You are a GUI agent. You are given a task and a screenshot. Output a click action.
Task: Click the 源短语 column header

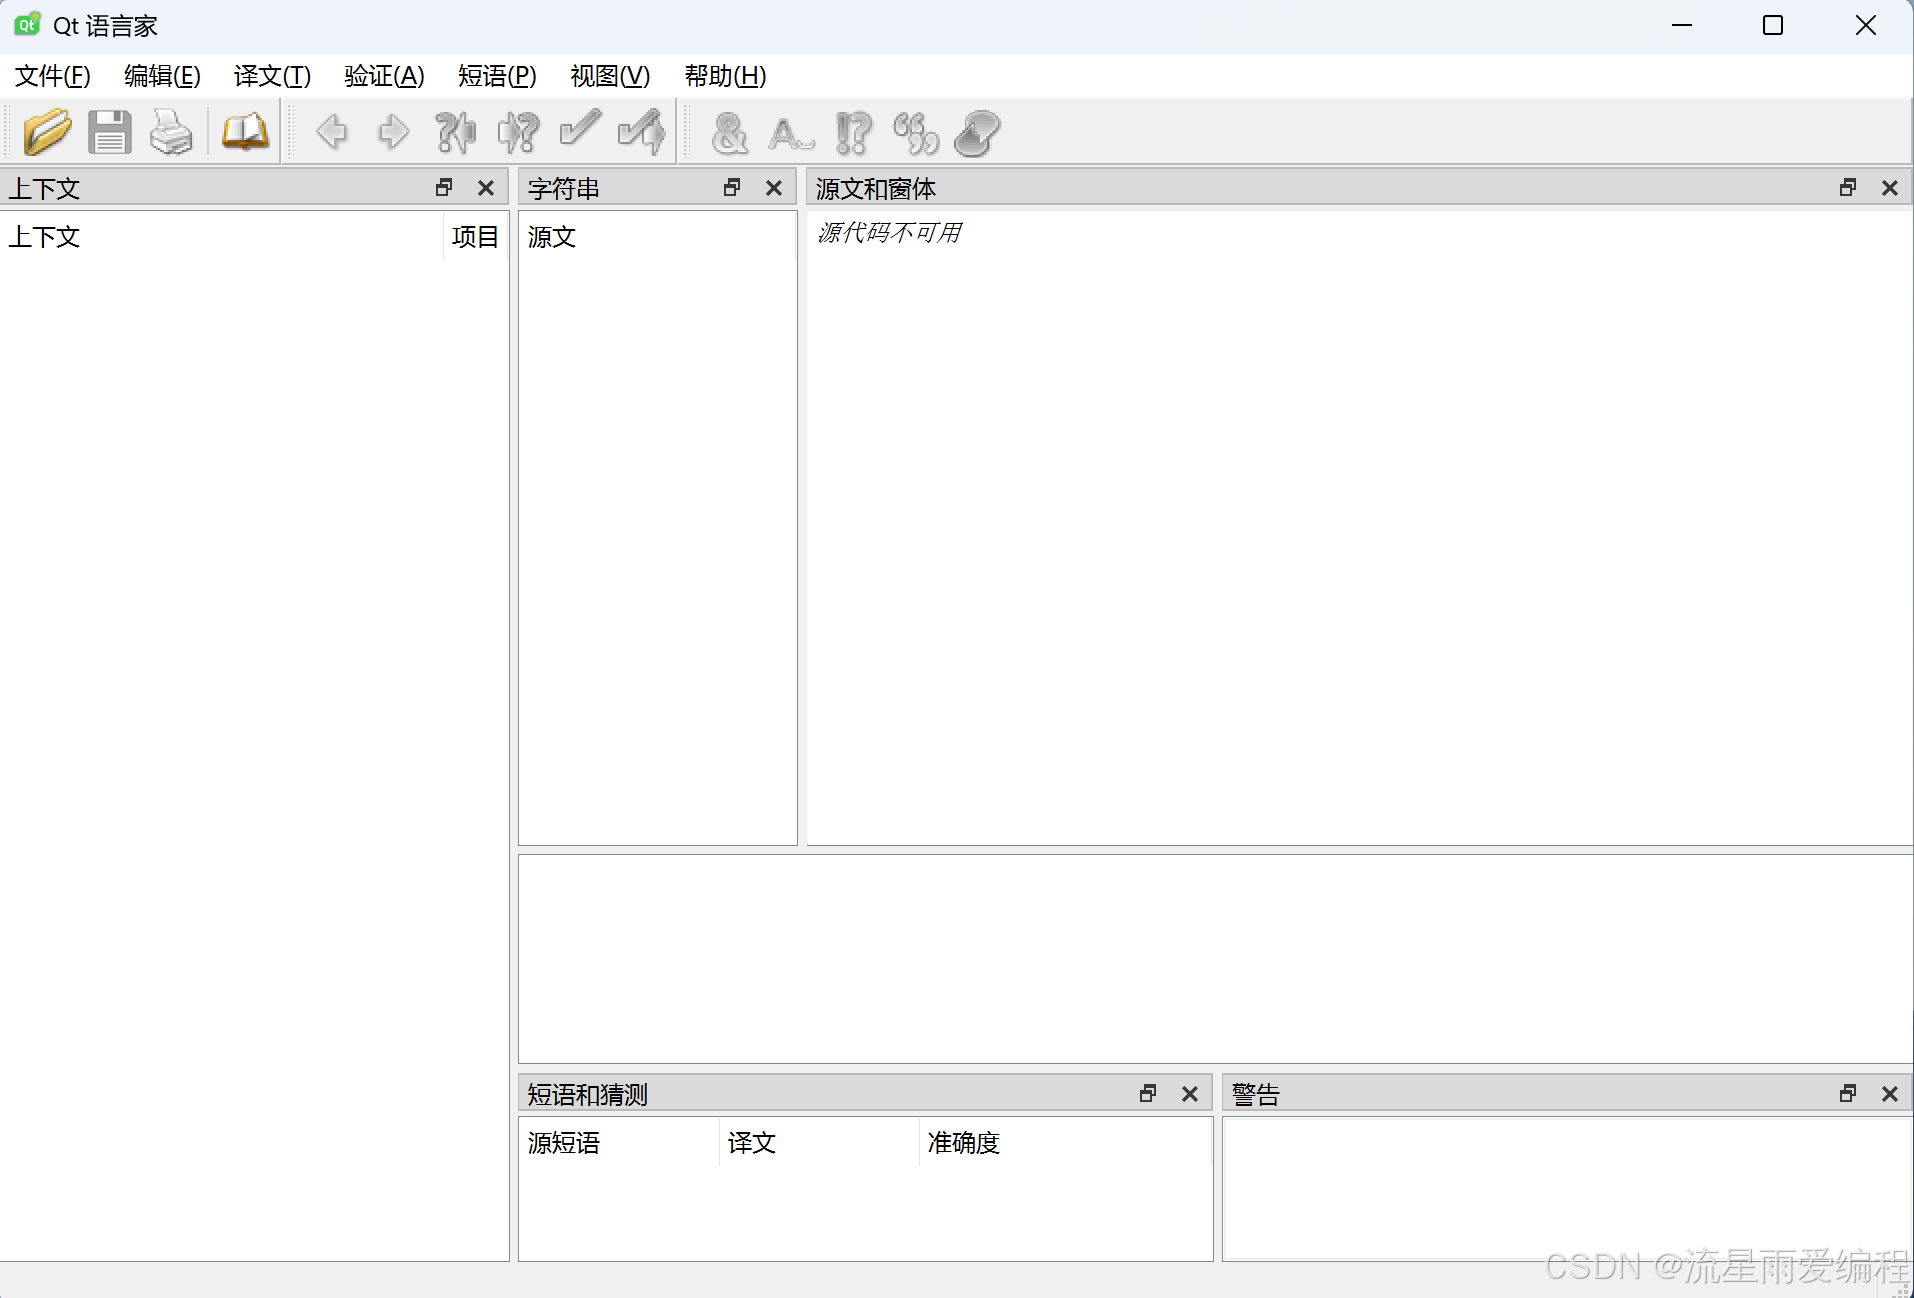pyautogui.click(x=619, y=1142)
